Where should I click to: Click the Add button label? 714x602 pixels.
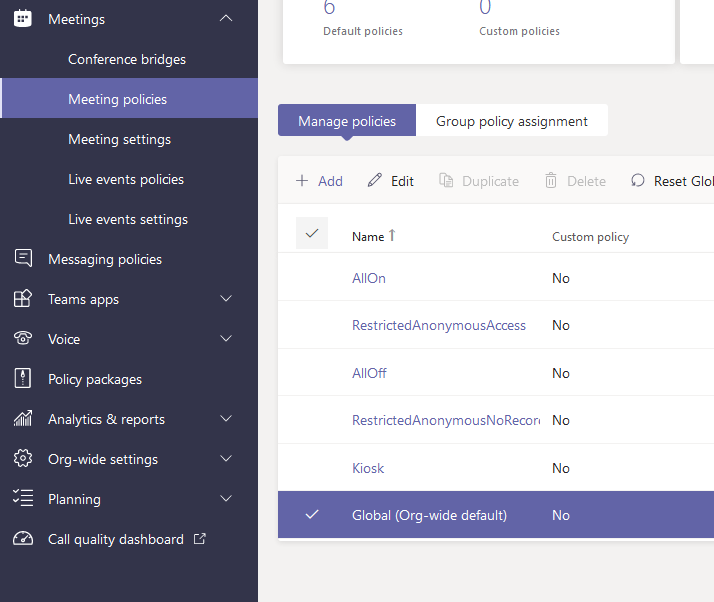330,181
